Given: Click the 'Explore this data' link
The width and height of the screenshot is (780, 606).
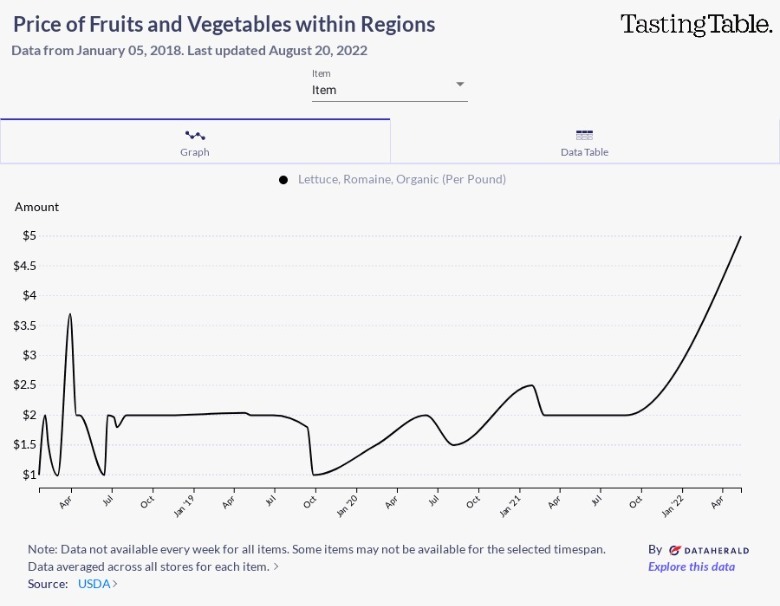Looking at the screenshot, I should point(691,567).
